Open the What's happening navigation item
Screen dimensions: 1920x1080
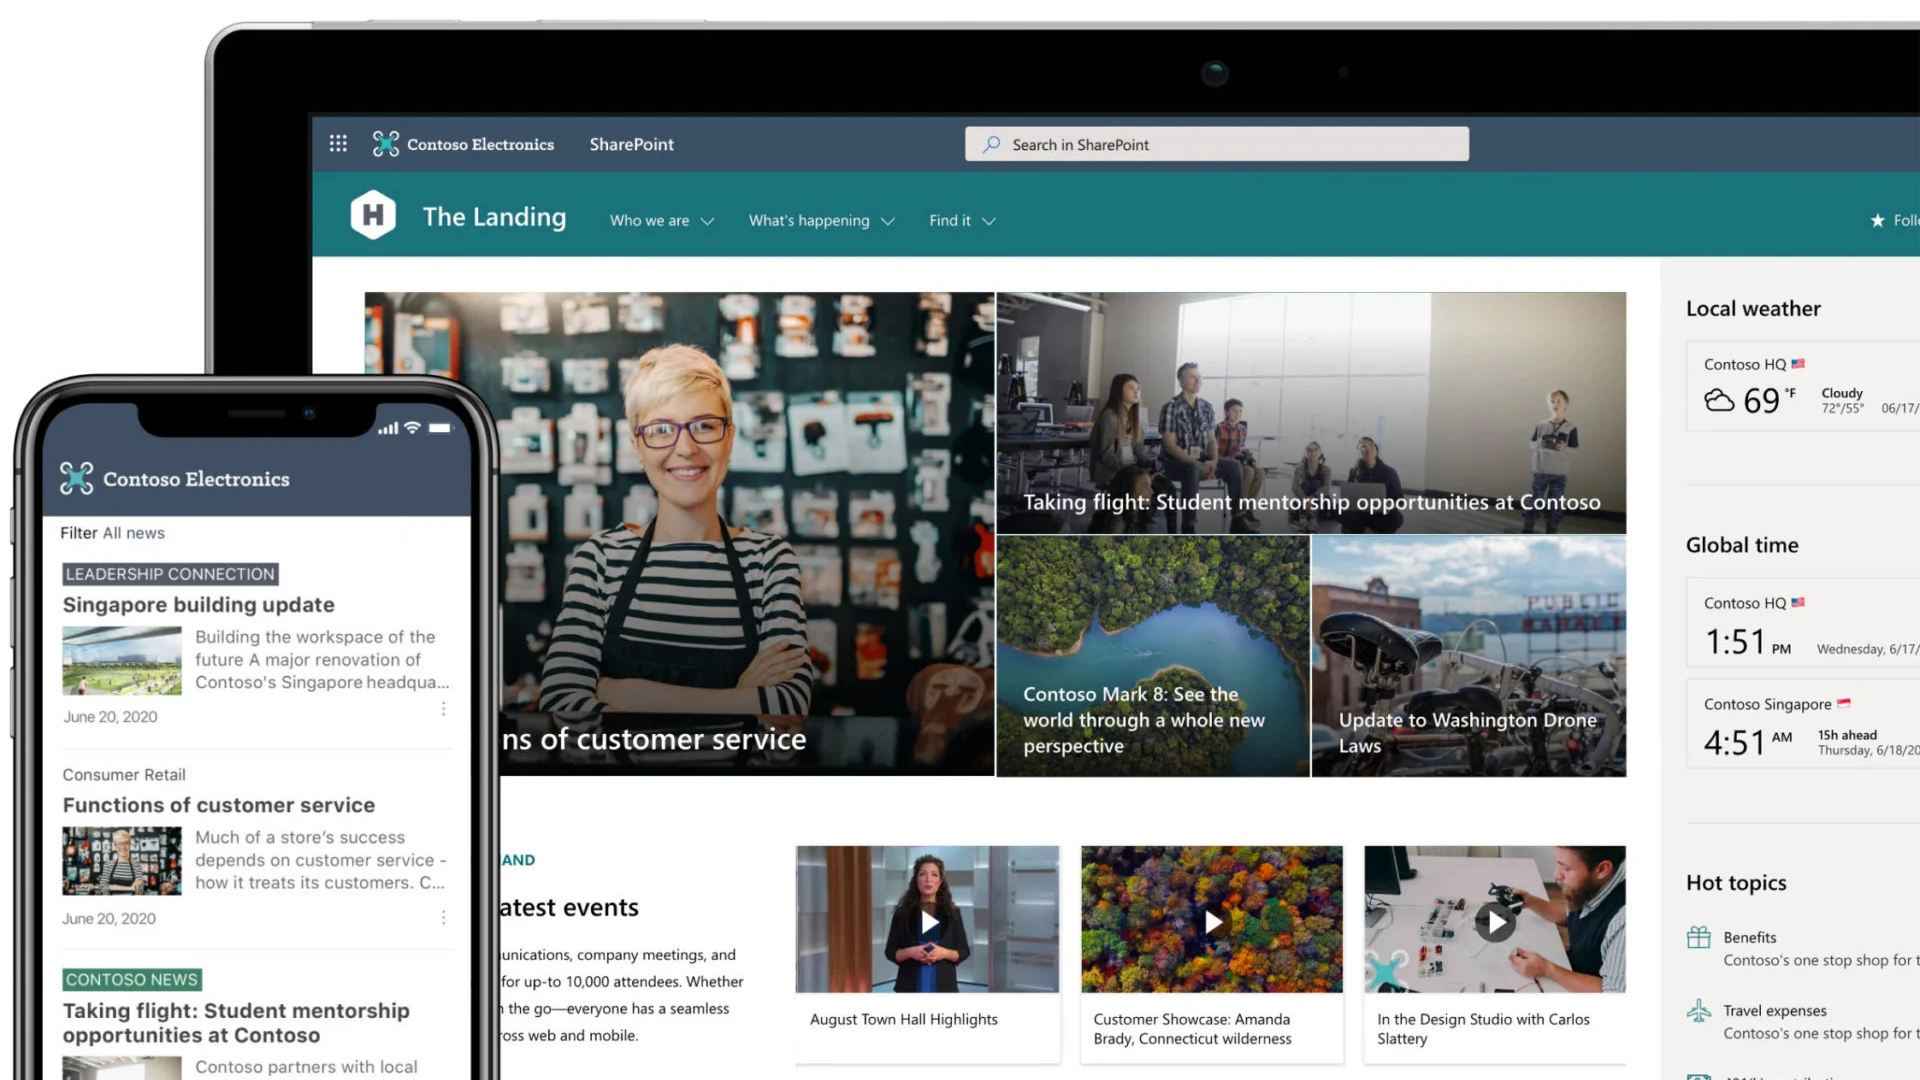(809, 221)
